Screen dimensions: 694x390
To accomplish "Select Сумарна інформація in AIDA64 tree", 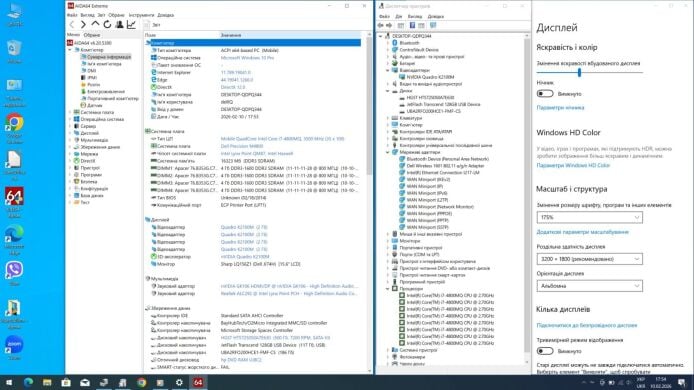I will [105, 57].
